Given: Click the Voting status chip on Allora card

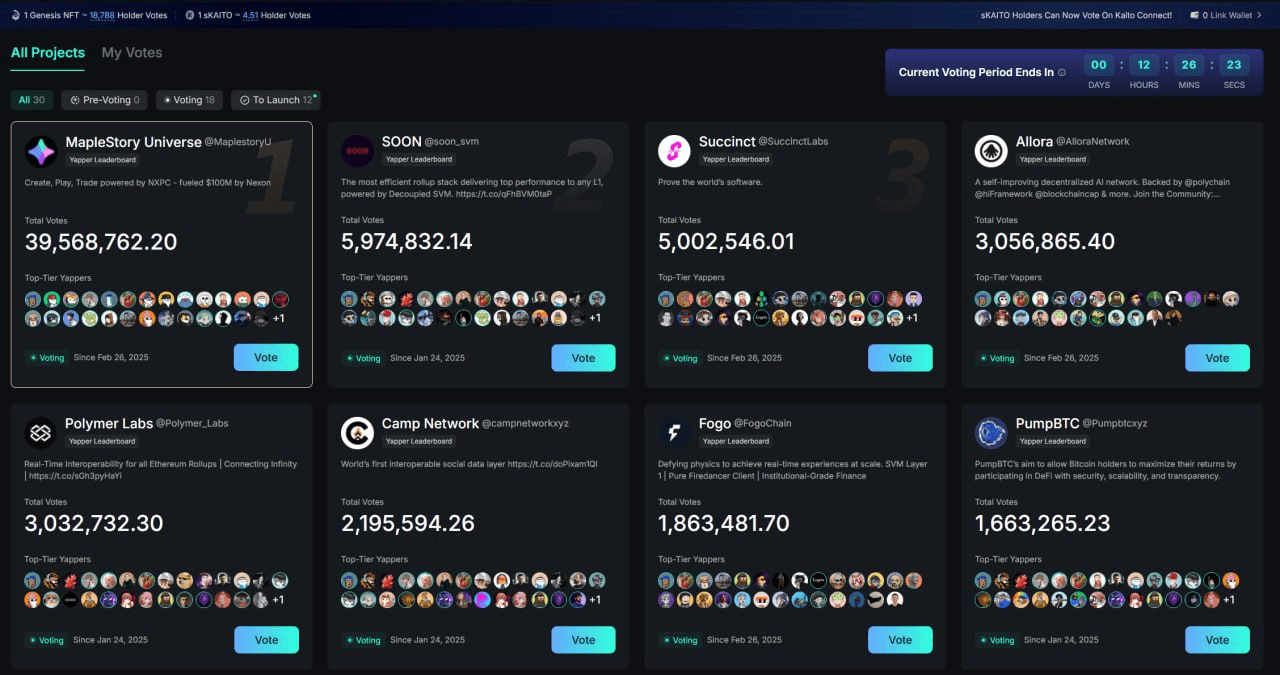Looking at the screenshot, I should pos(998,358).
